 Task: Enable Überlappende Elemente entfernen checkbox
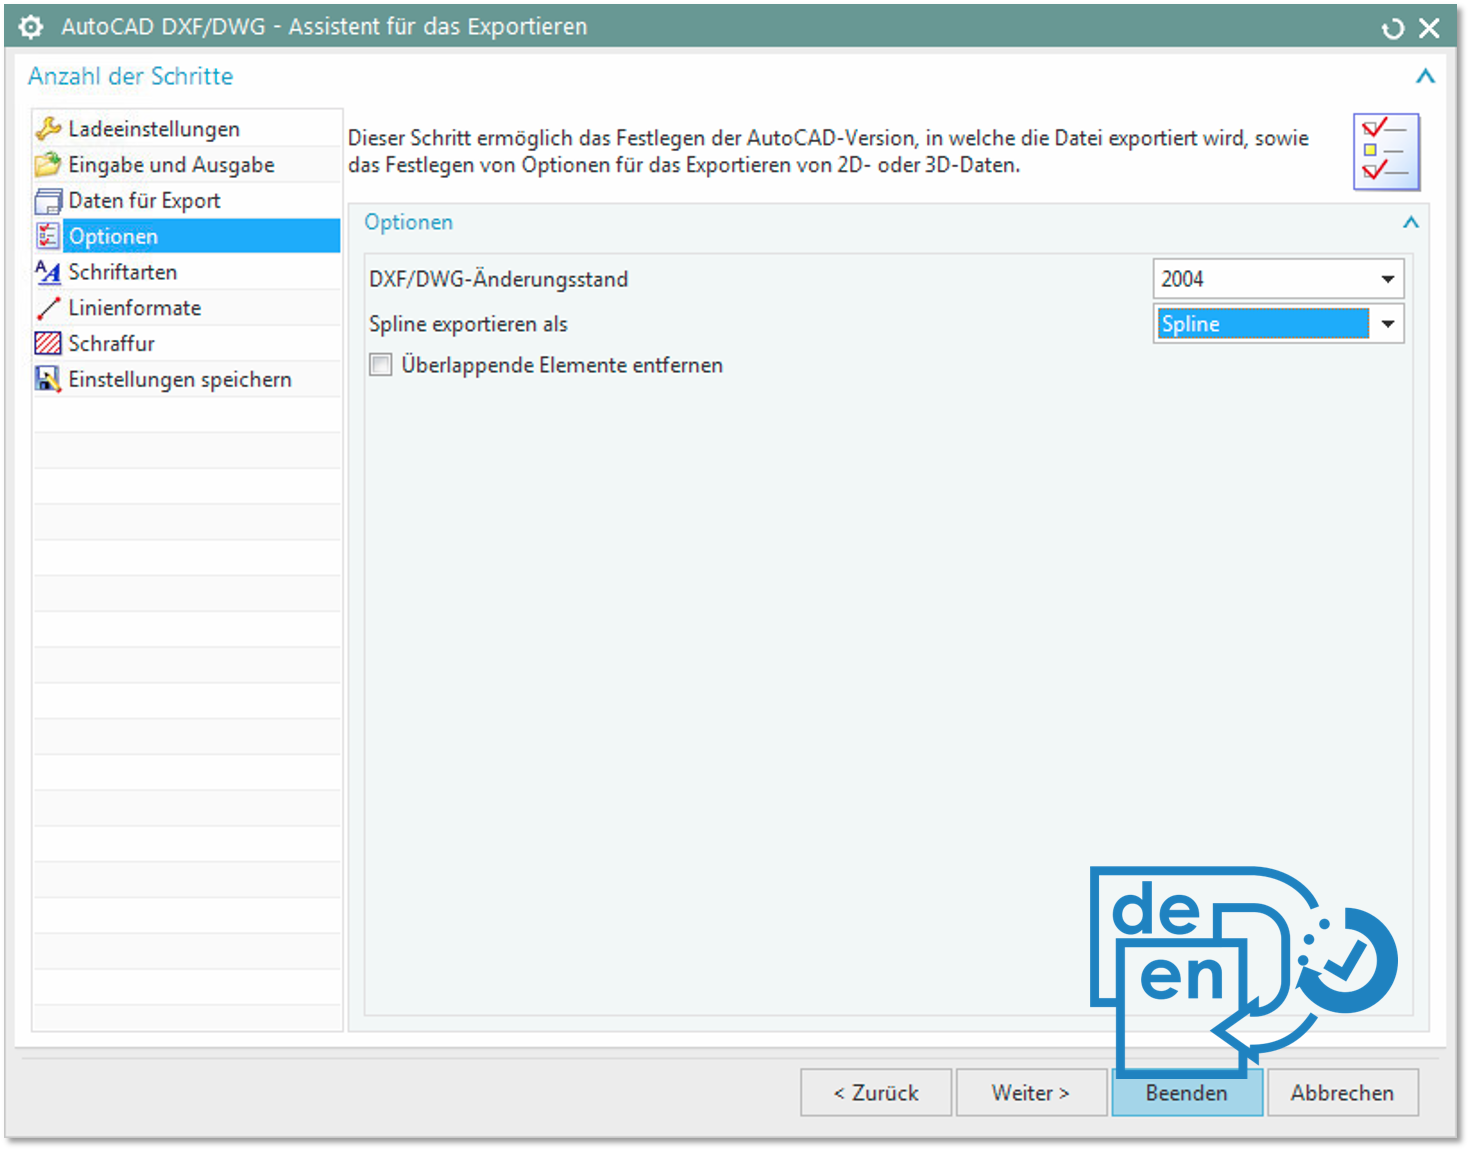tap(381, 365)
